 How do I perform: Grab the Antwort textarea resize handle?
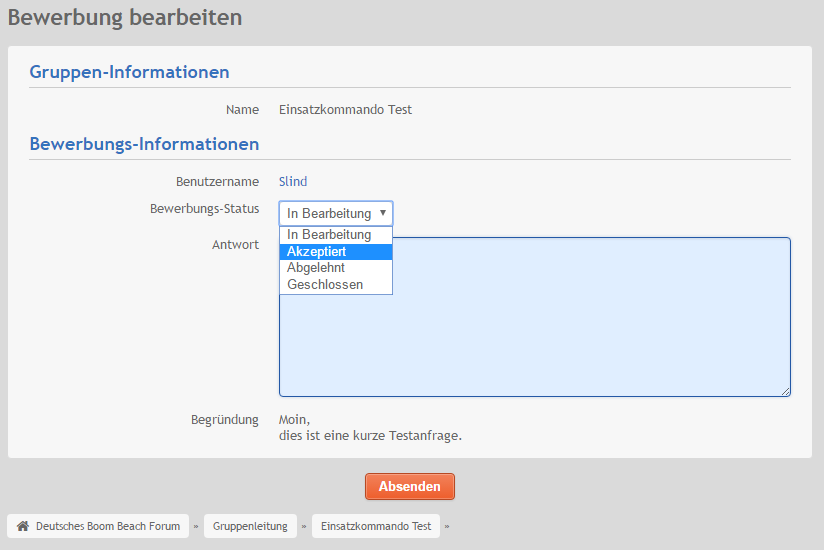tap(786, 392)
